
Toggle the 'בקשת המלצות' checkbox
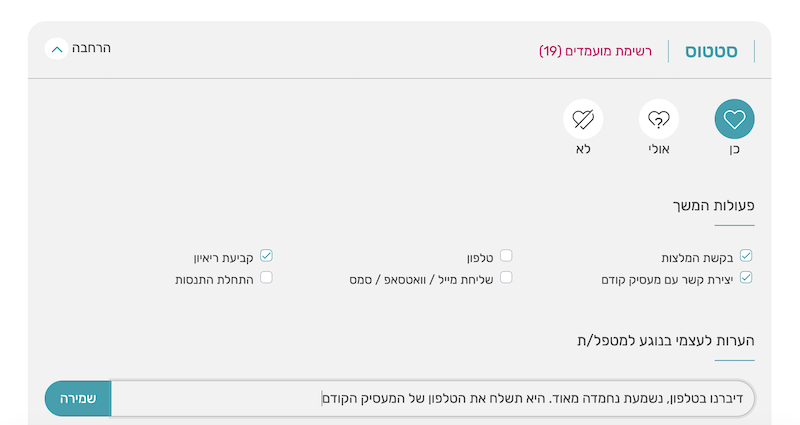[x=745, y=256]
